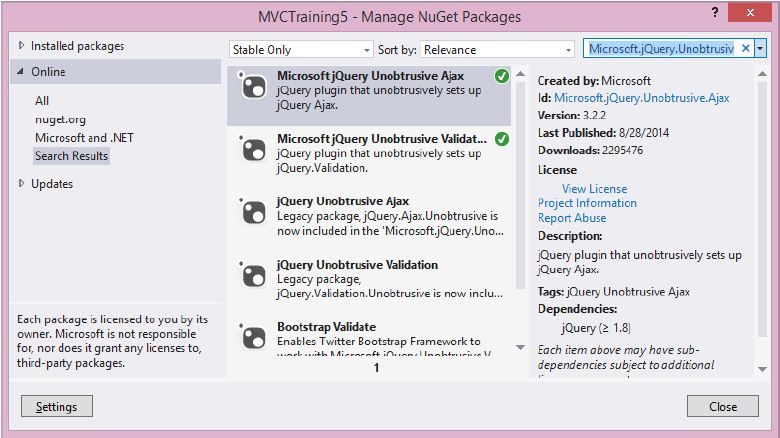Click the Close button
The height and width of the screenshot is (438, 780).
pyautogui.click(x=723, y=406)
